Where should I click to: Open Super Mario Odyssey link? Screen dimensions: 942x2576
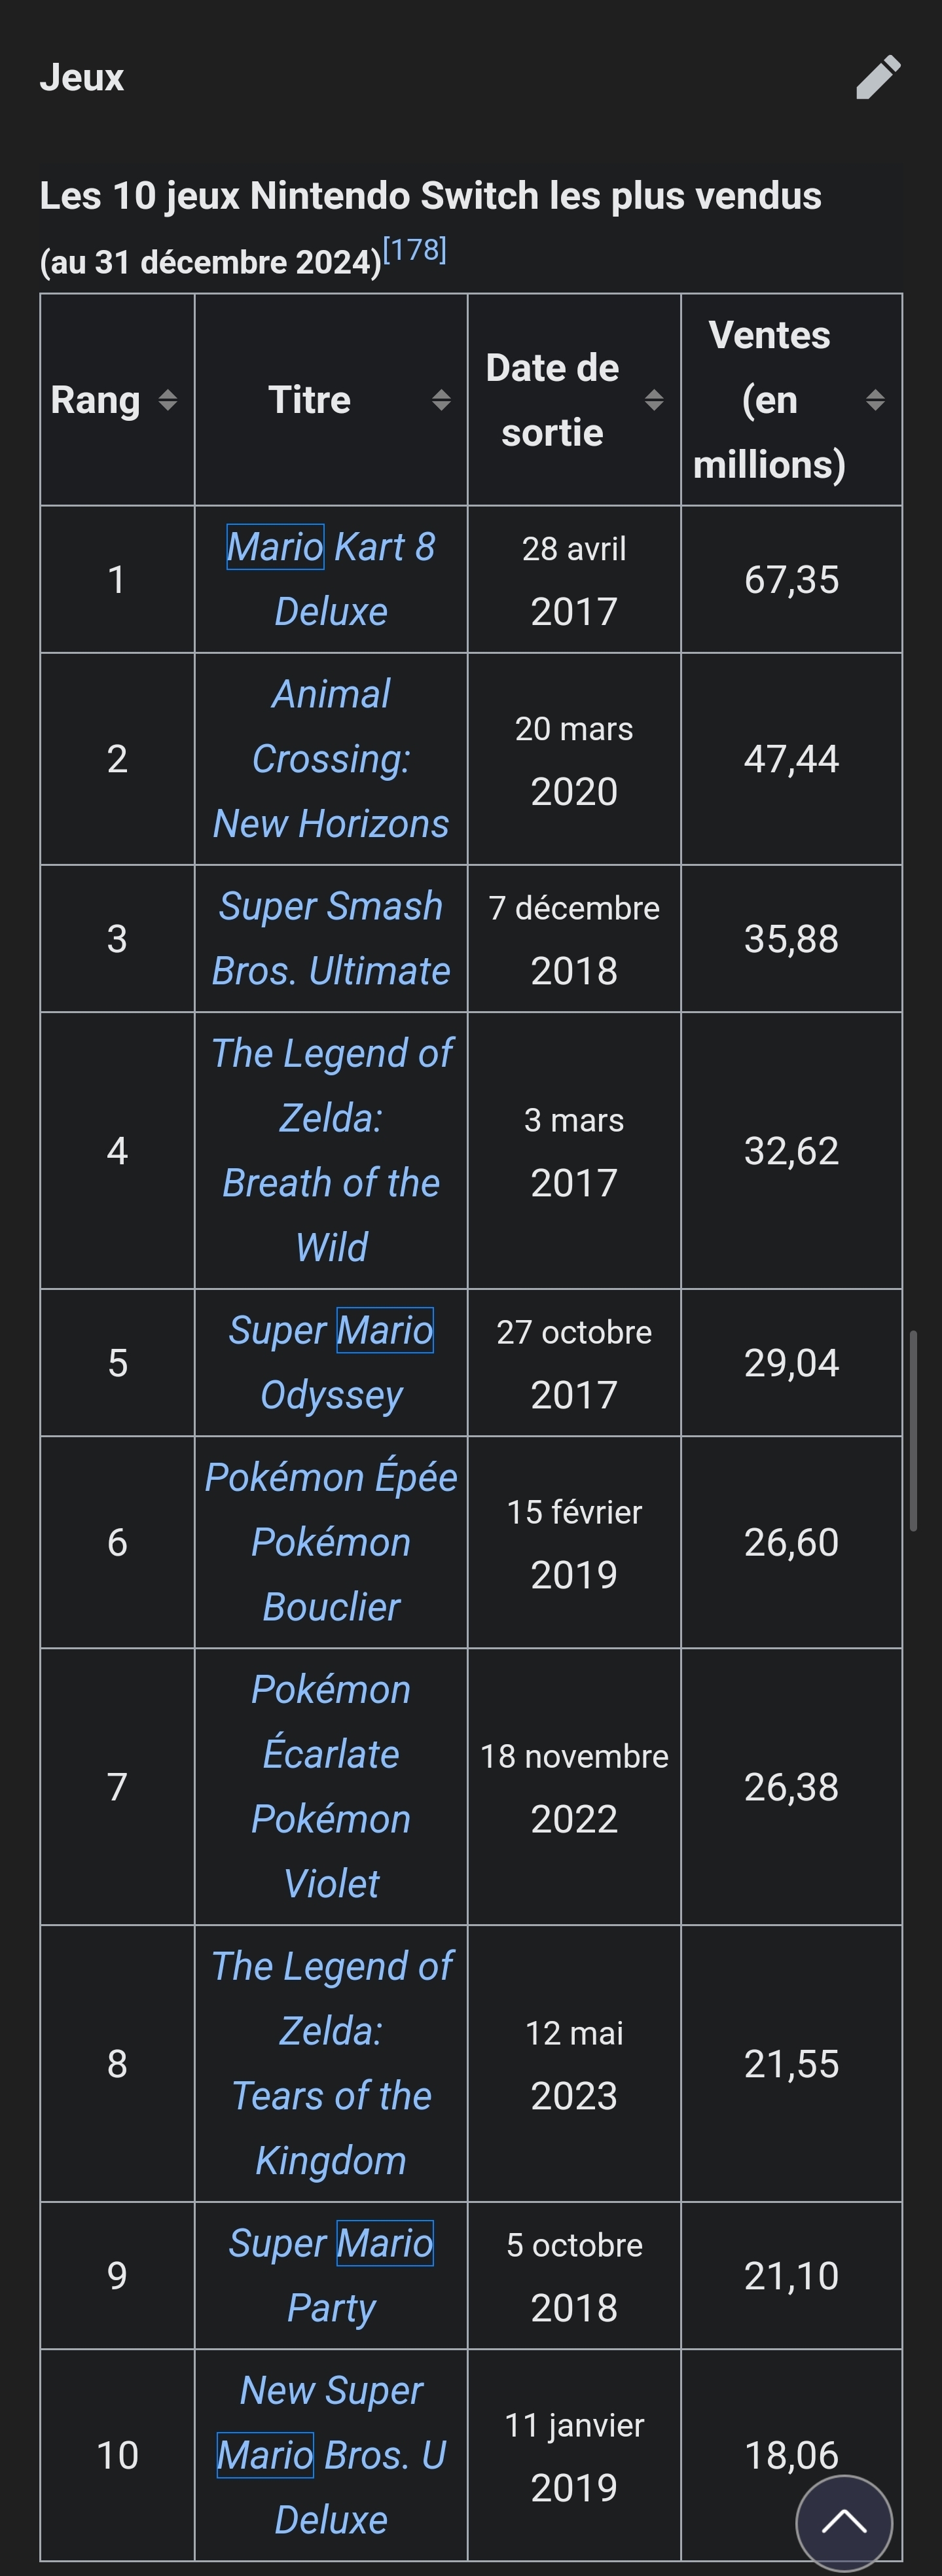click(x=331, y=1362)
